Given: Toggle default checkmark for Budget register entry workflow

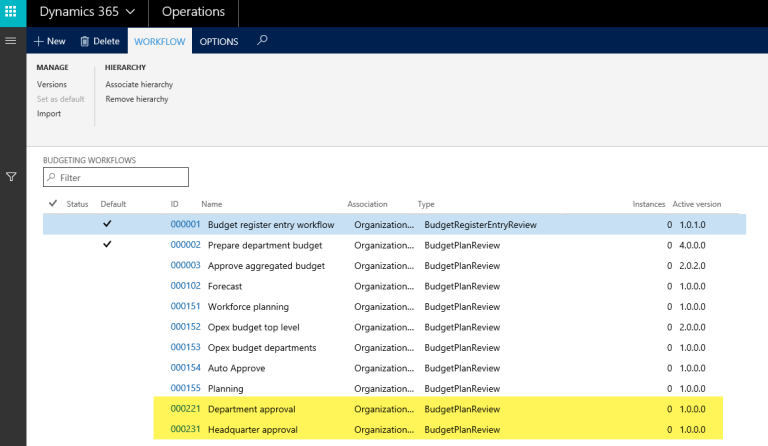Looking at the screenshot, I should click(x=107, y=225).
